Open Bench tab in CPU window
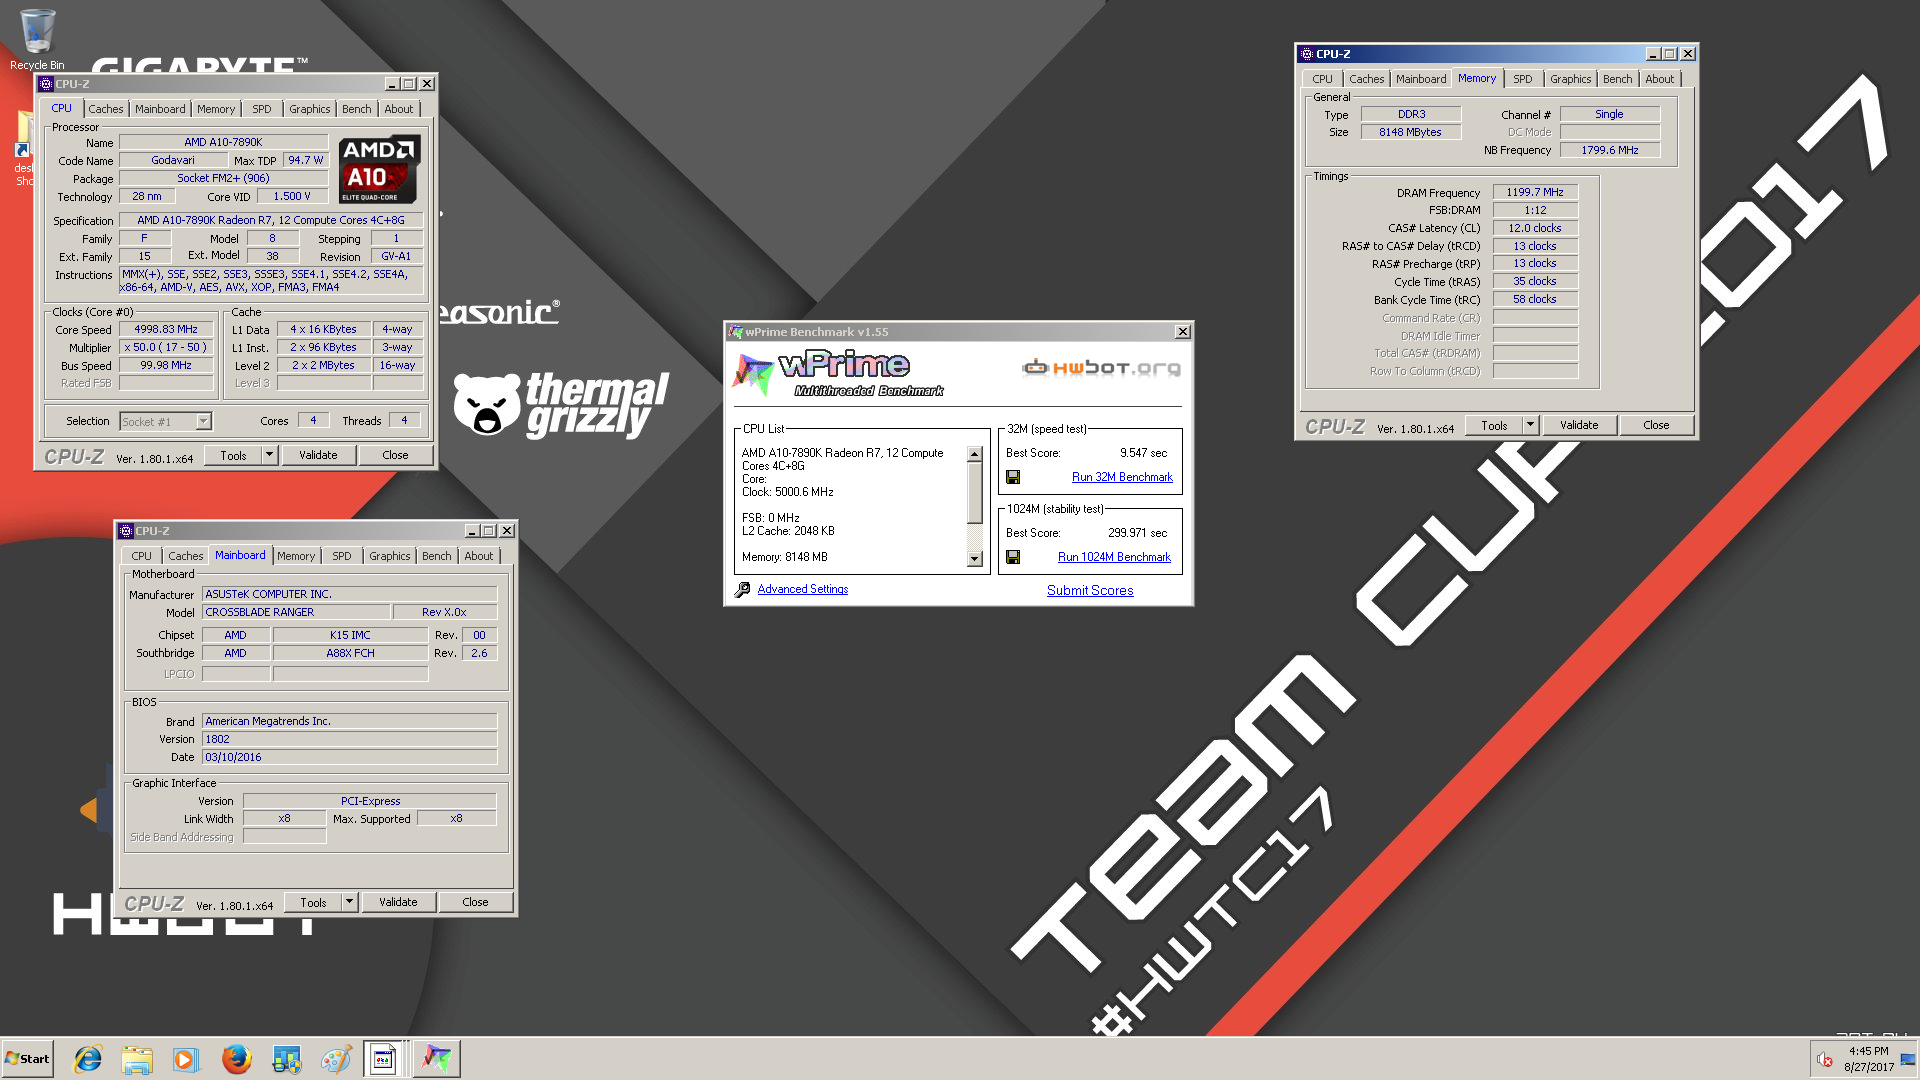Screen dimensions: 1920x1080 pyautogui.click(x=357, y=109)
